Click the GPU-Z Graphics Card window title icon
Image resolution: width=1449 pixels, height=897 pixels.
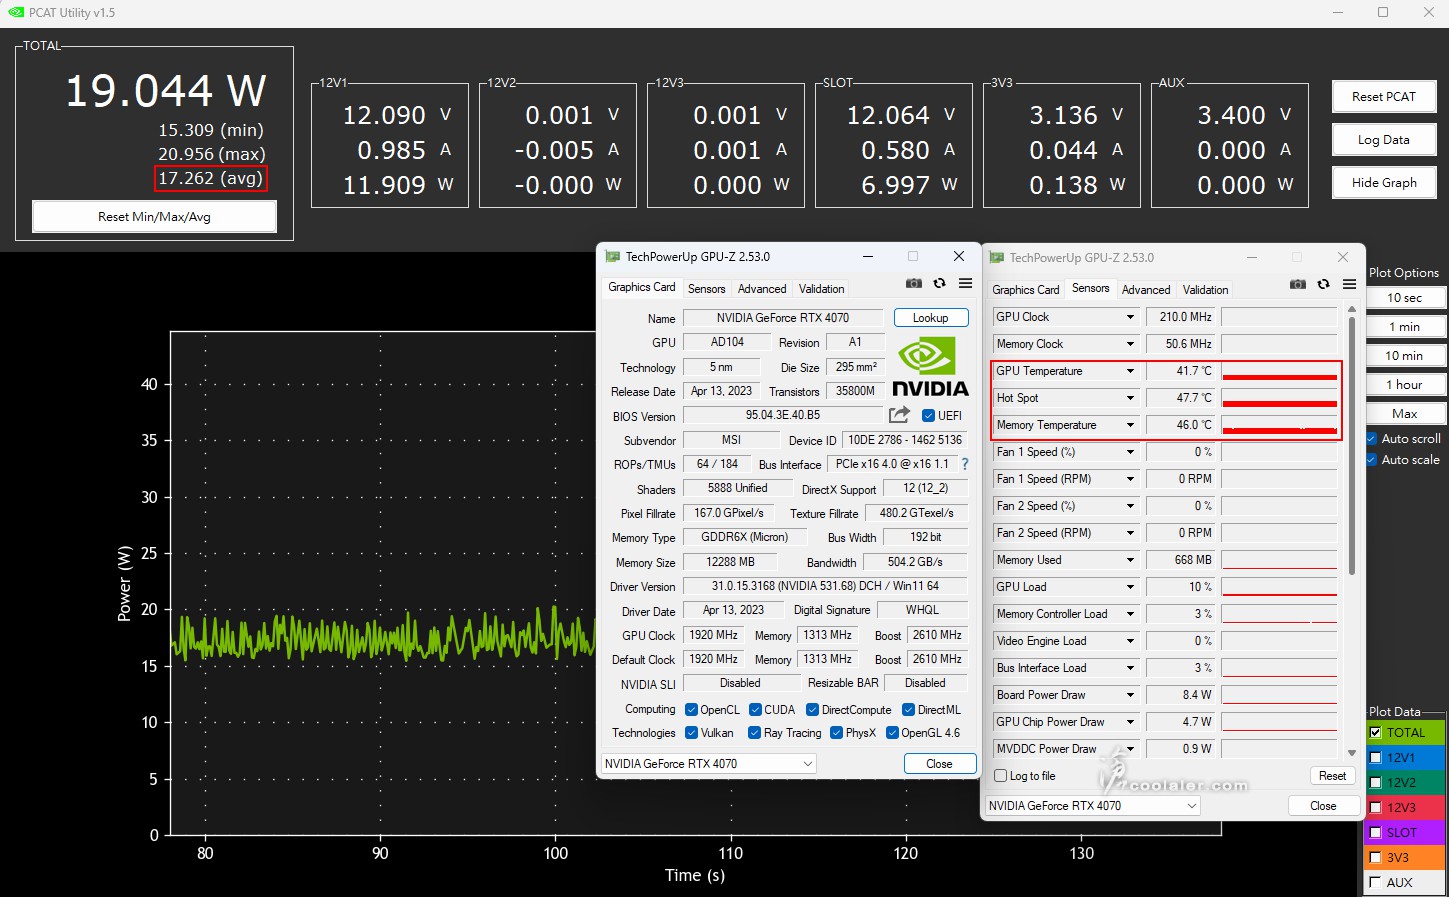tap(612, 257)
